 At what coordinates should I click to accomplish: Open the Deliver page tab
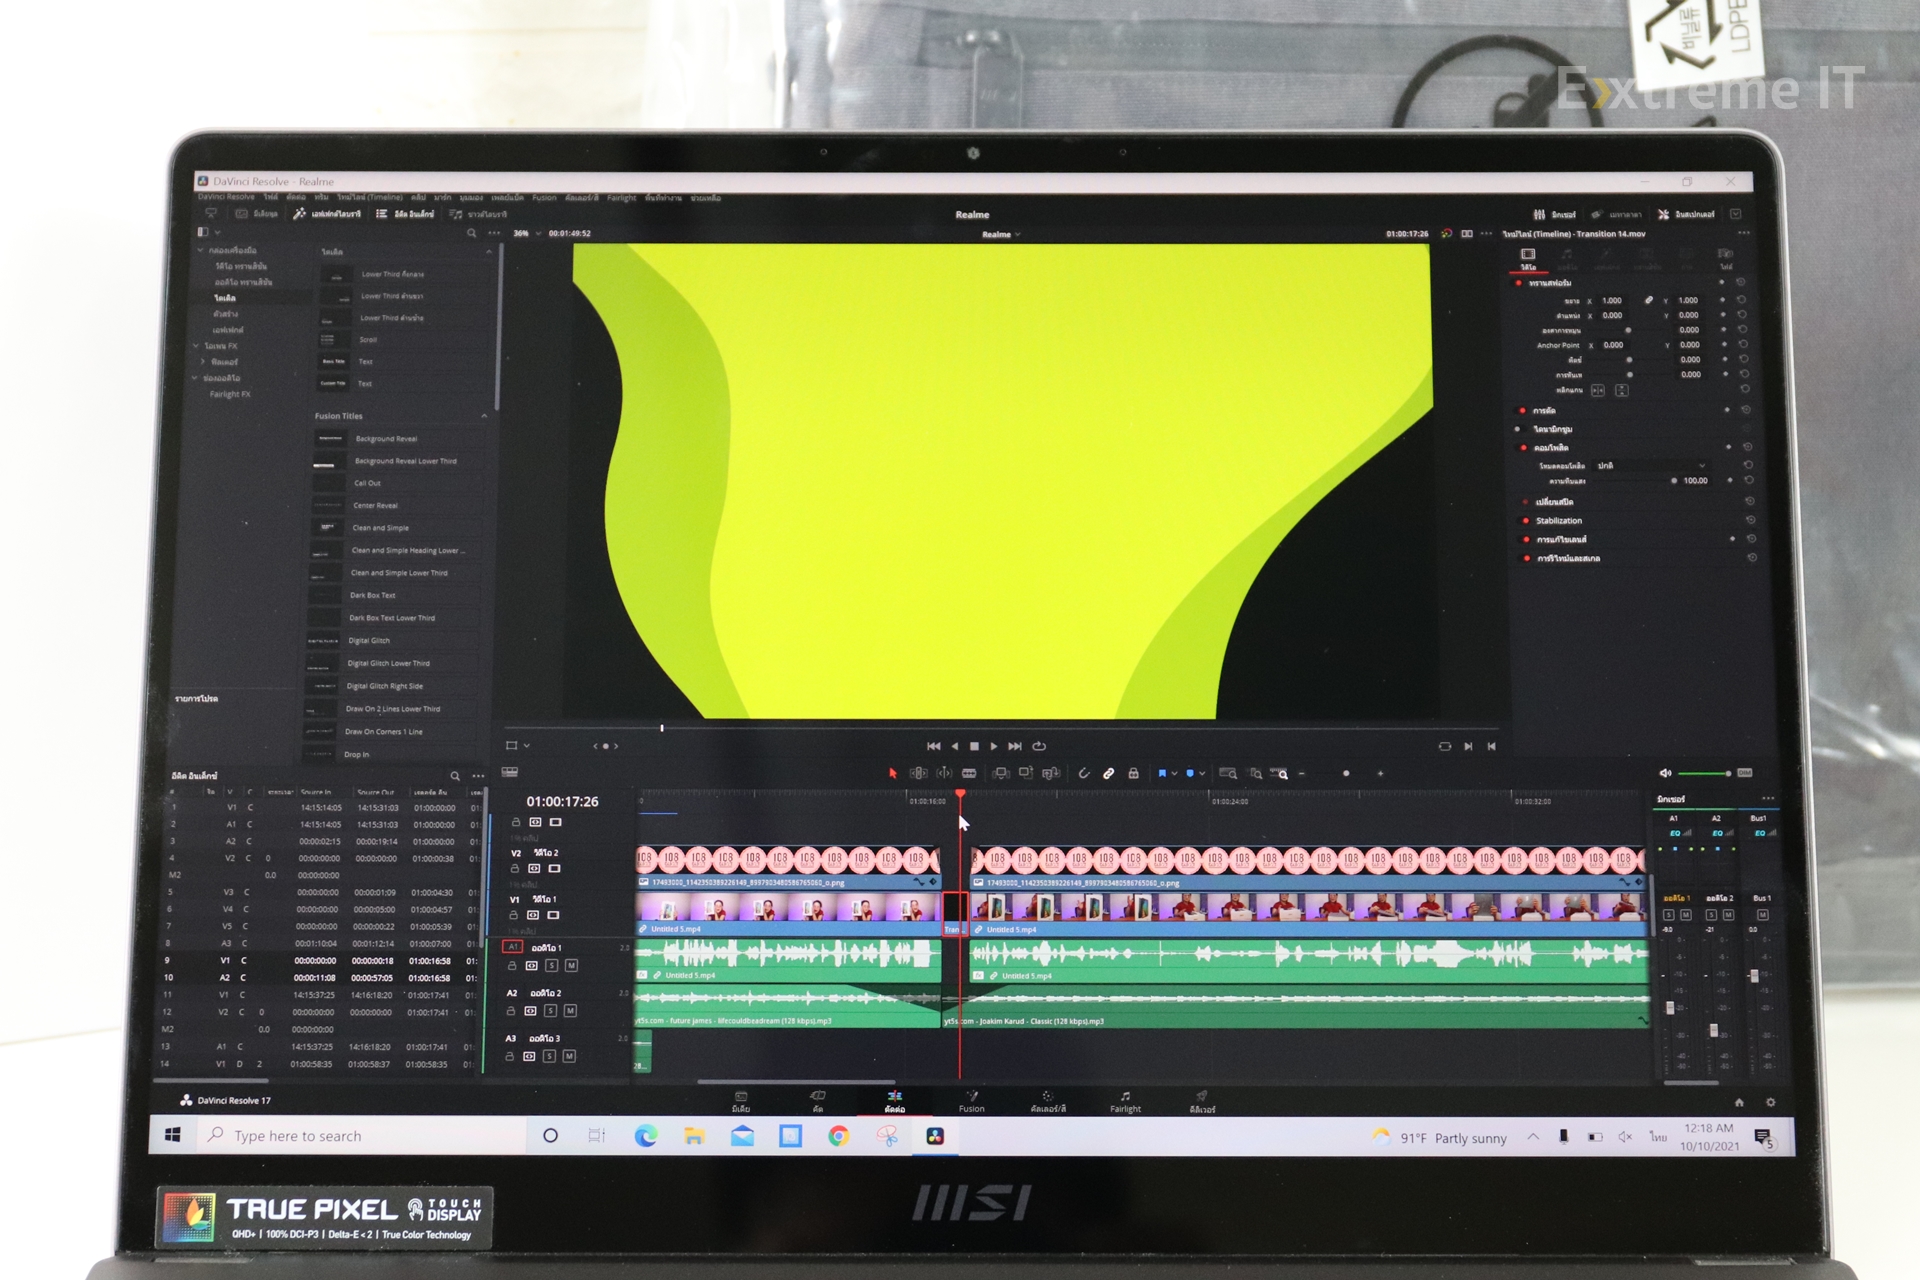tap(1202, 1101)
